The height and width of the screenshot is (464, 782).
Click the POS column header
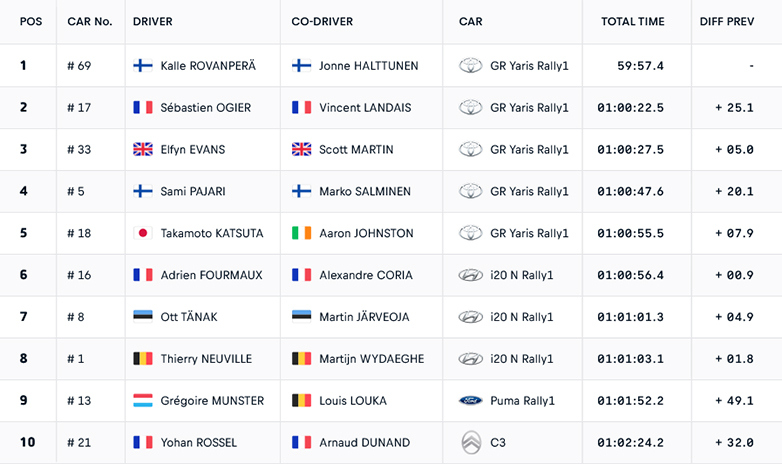tap(31, 21)
